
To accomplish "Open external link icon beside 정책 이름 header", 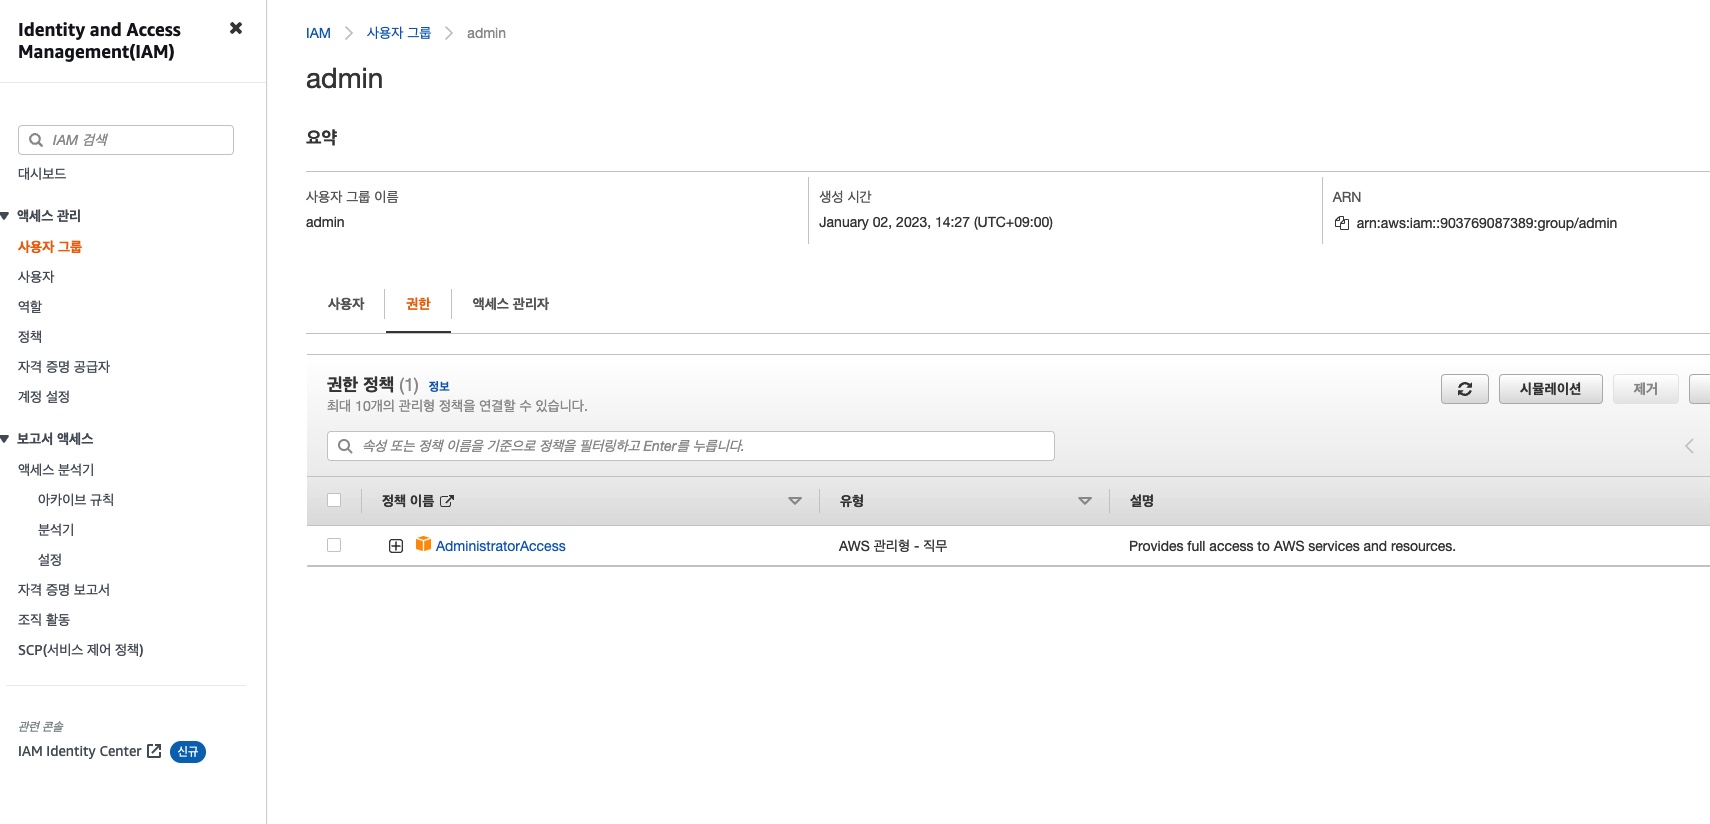I will (x=447, y=501).
